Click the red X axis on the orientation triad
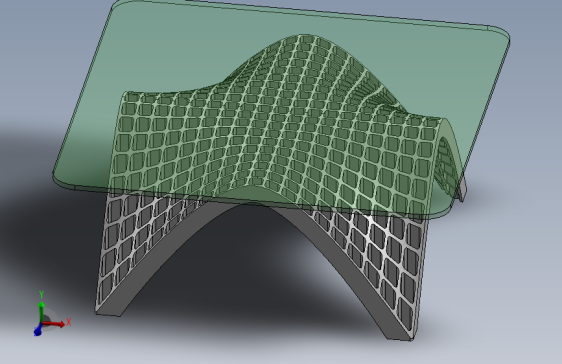 point(54,324)
